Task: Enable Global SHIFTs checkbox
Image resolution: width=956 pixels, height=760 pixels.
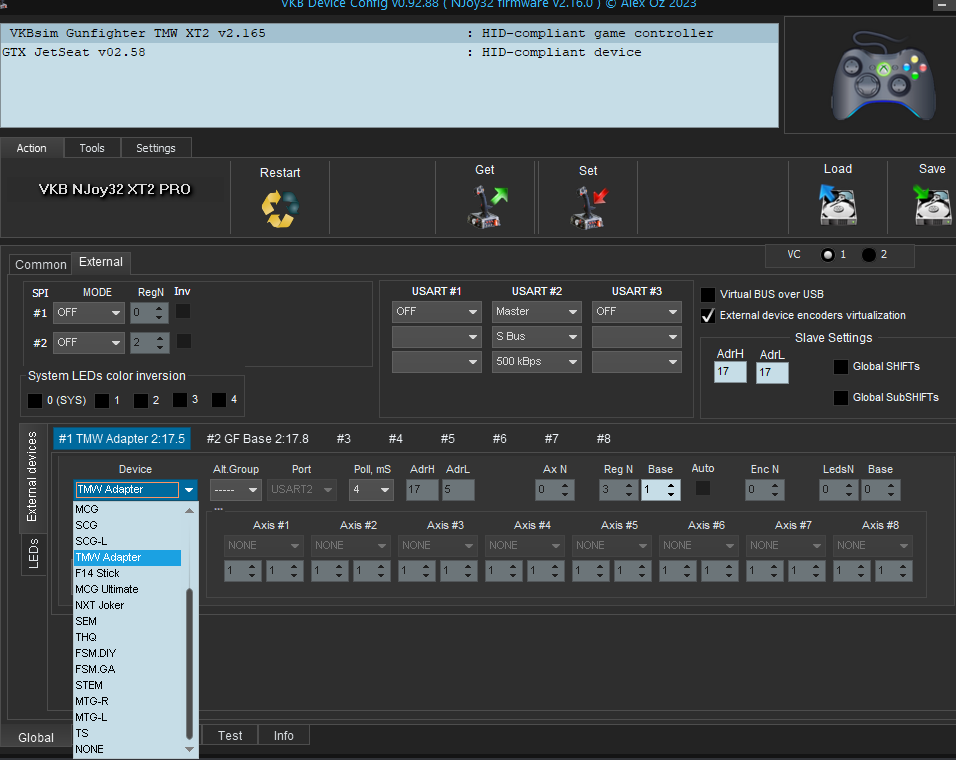Action: coord(841,366)
